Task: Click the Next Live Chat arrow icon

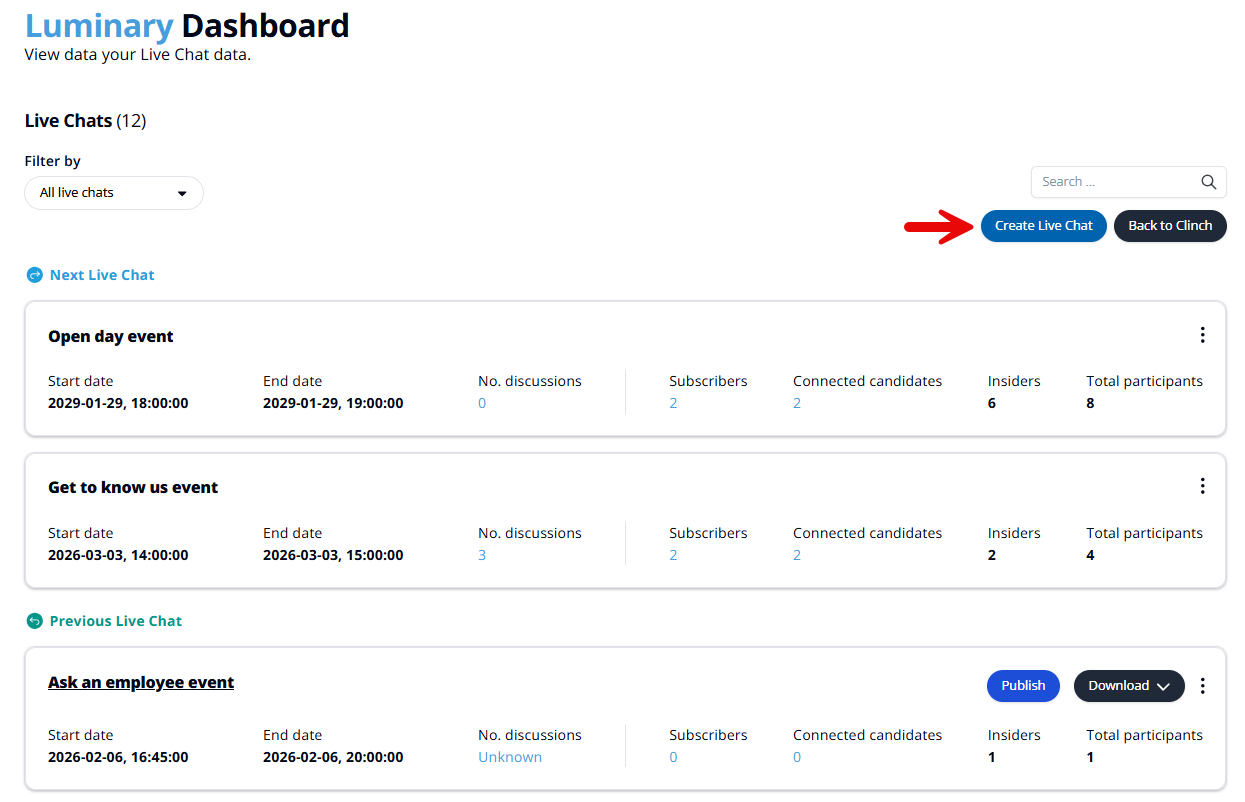Action: [35, 275]
